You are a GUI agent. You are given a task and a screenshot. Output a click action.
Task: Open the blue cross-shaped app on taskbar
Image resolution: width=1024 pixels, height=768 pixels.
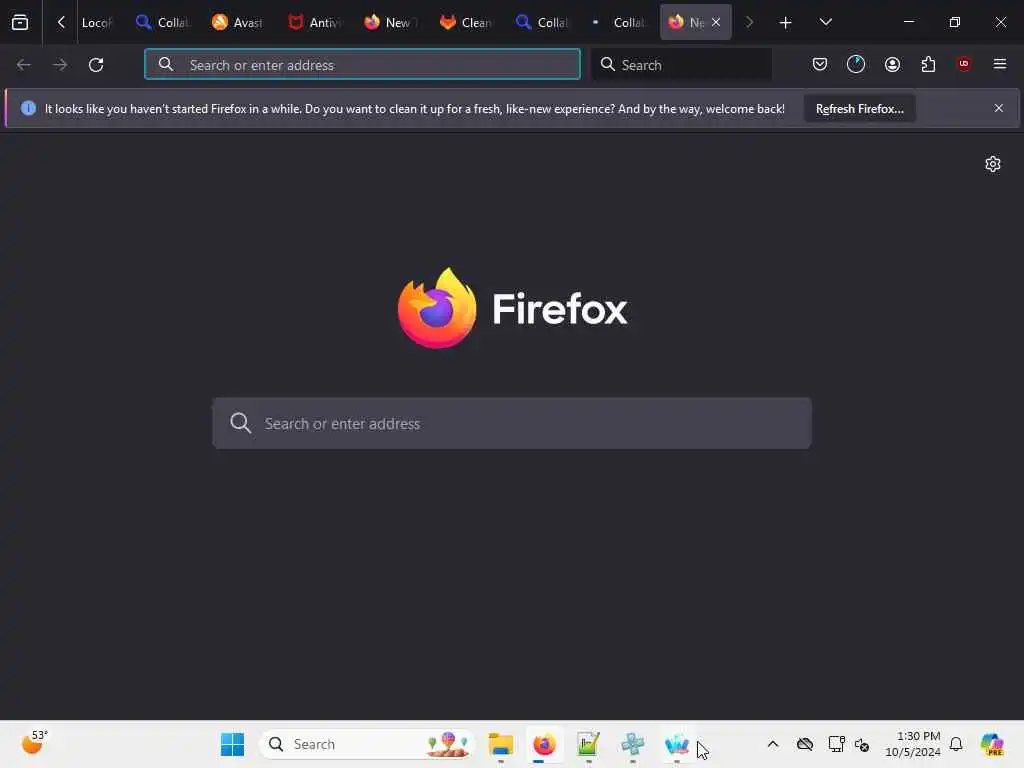(x=632, y=744)
